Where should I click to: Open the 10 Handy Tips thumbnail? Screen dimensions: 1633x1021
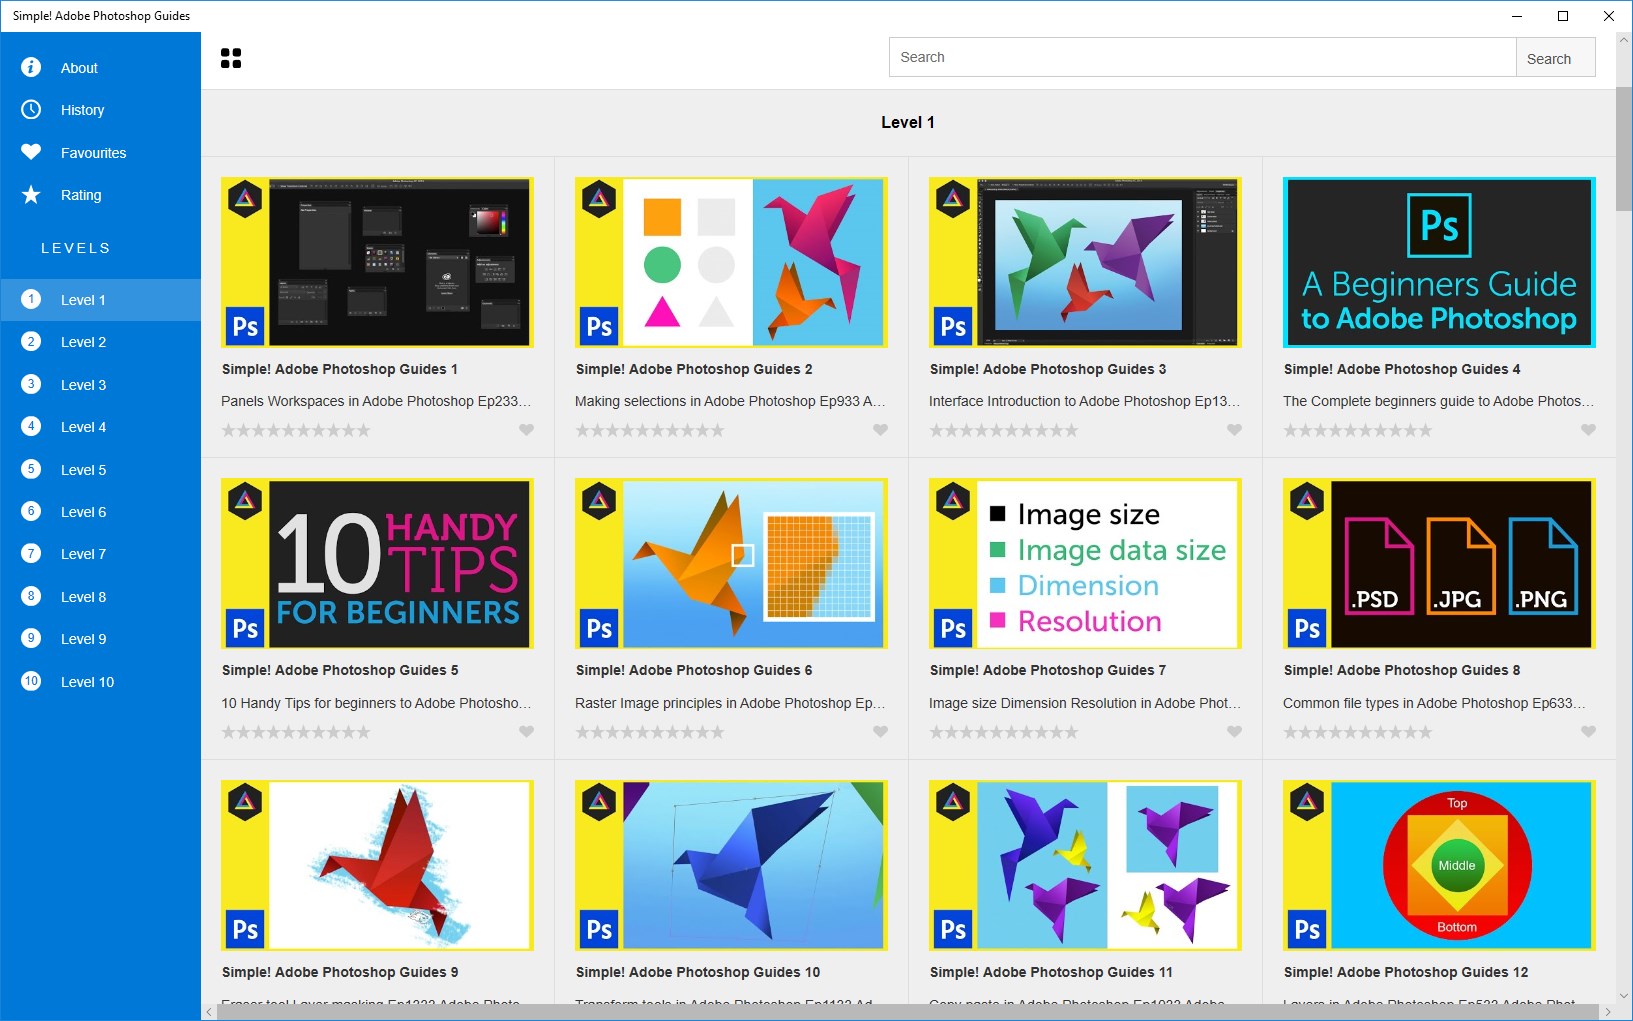(x=377, y=564)
